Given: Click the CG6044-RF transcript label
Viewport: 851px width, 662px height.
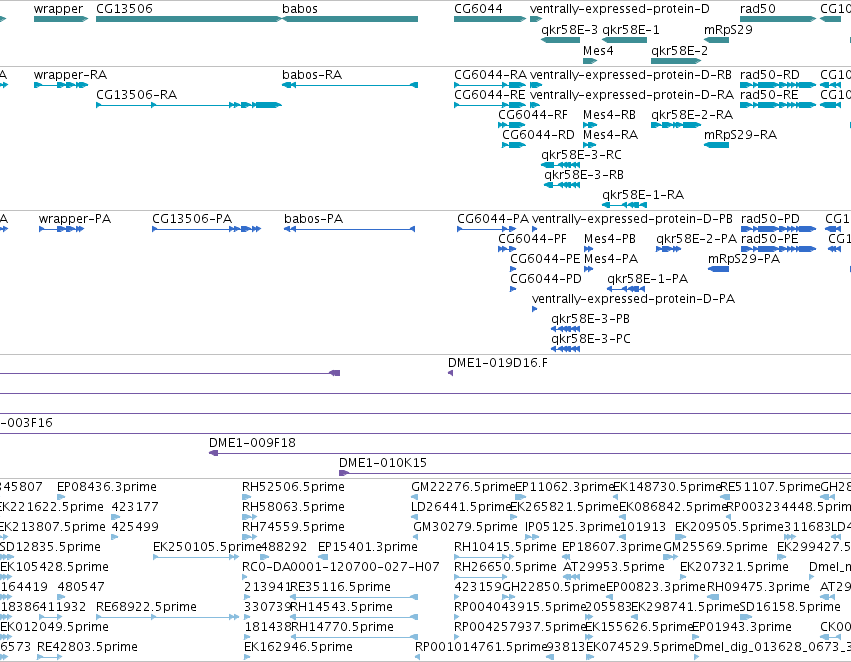Looking at the screenshot, I should coord(533,115).
